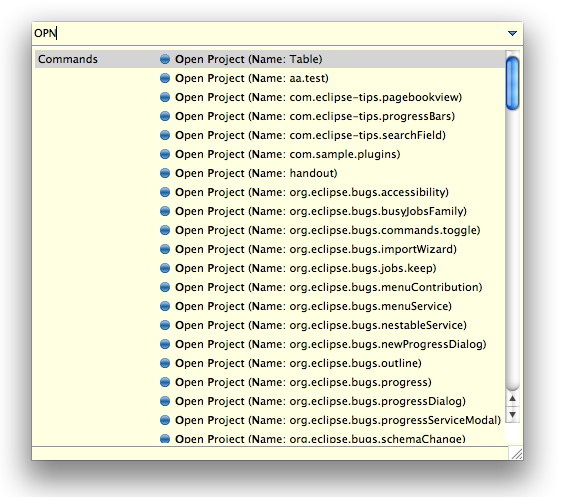Image resolution: width=561 pixels, height=497 pixels.
Task: Click the command icon beside handout project
Action: 165,173
